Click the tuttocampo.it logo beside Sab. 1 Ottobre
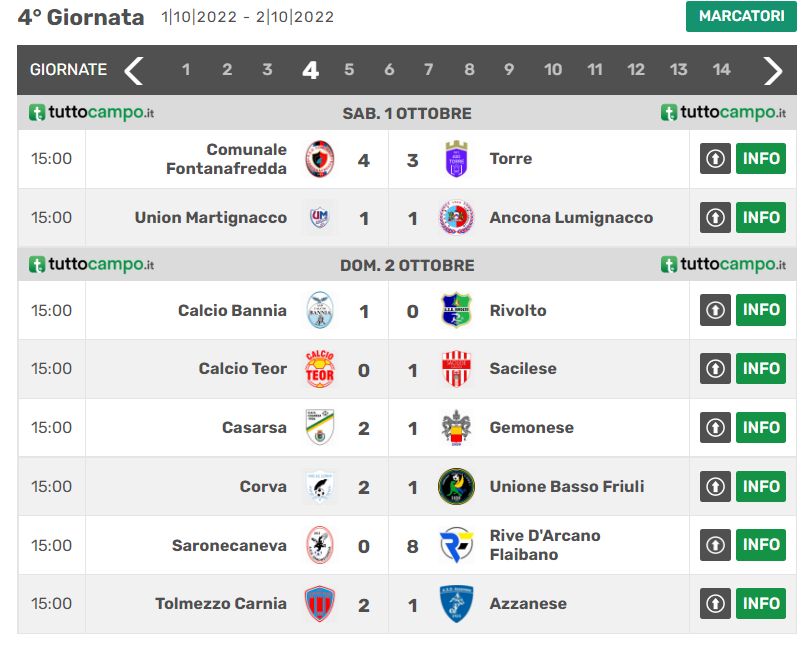The width and height of the screenshot is (809, 649). point(91,113)
